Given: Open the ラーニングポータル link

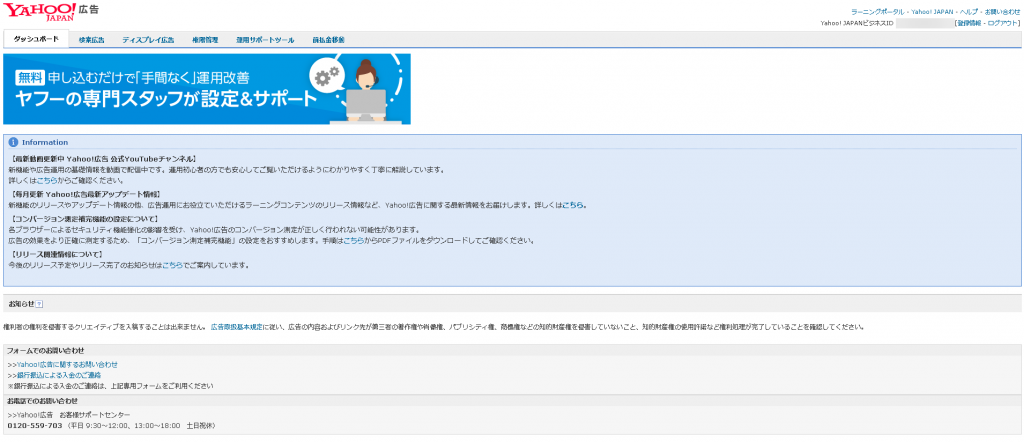Looking at the screenshot, I should (x=877, y=12).
